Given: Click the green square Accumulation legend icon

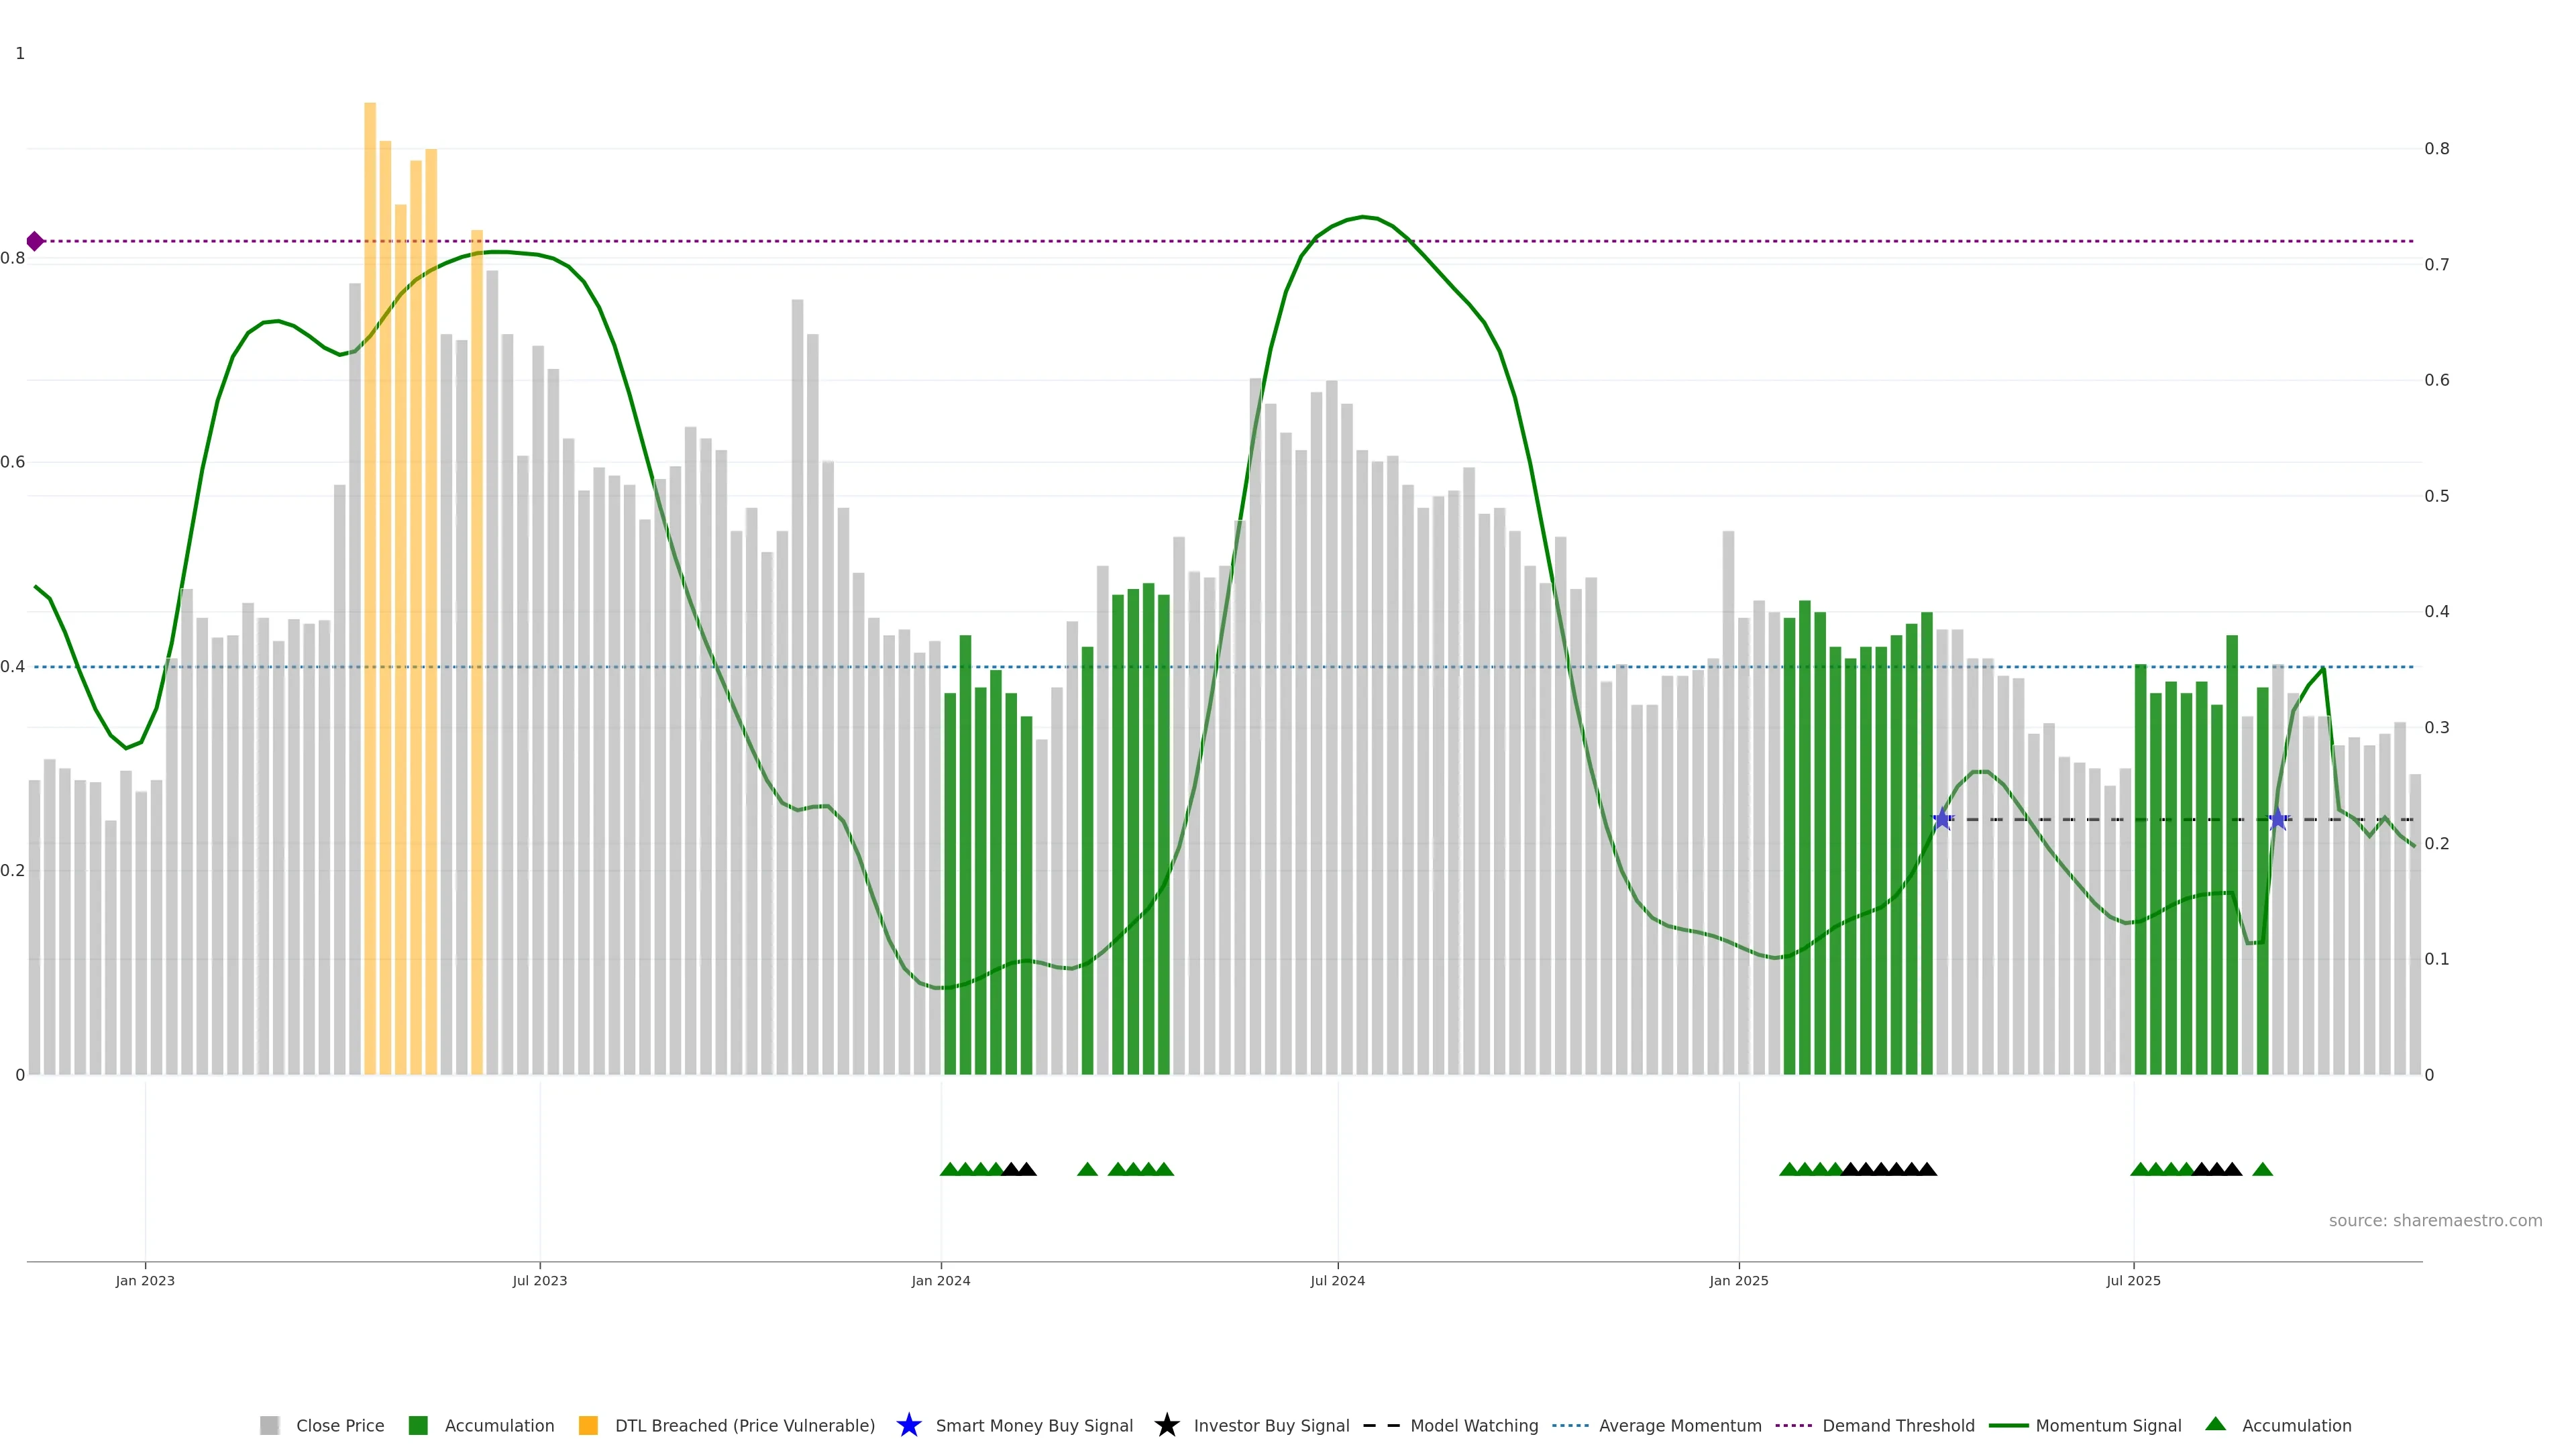Looking at the screenshot, I should [418, 1425].
